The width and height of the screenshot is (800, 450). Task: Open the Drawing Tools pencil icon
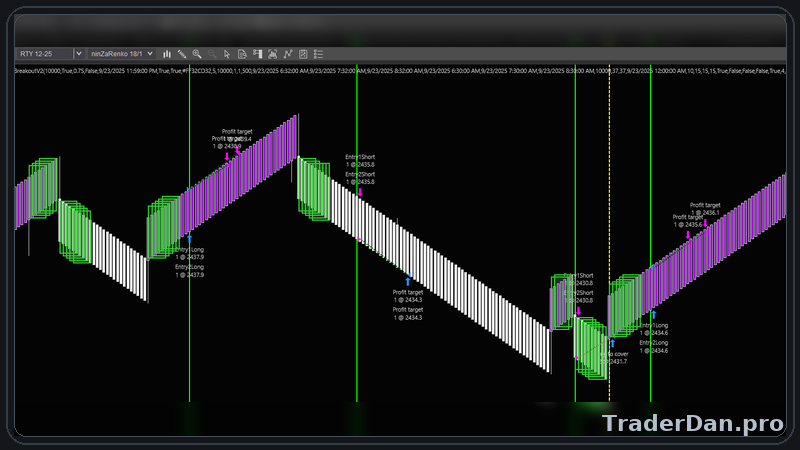coord(181,54)
